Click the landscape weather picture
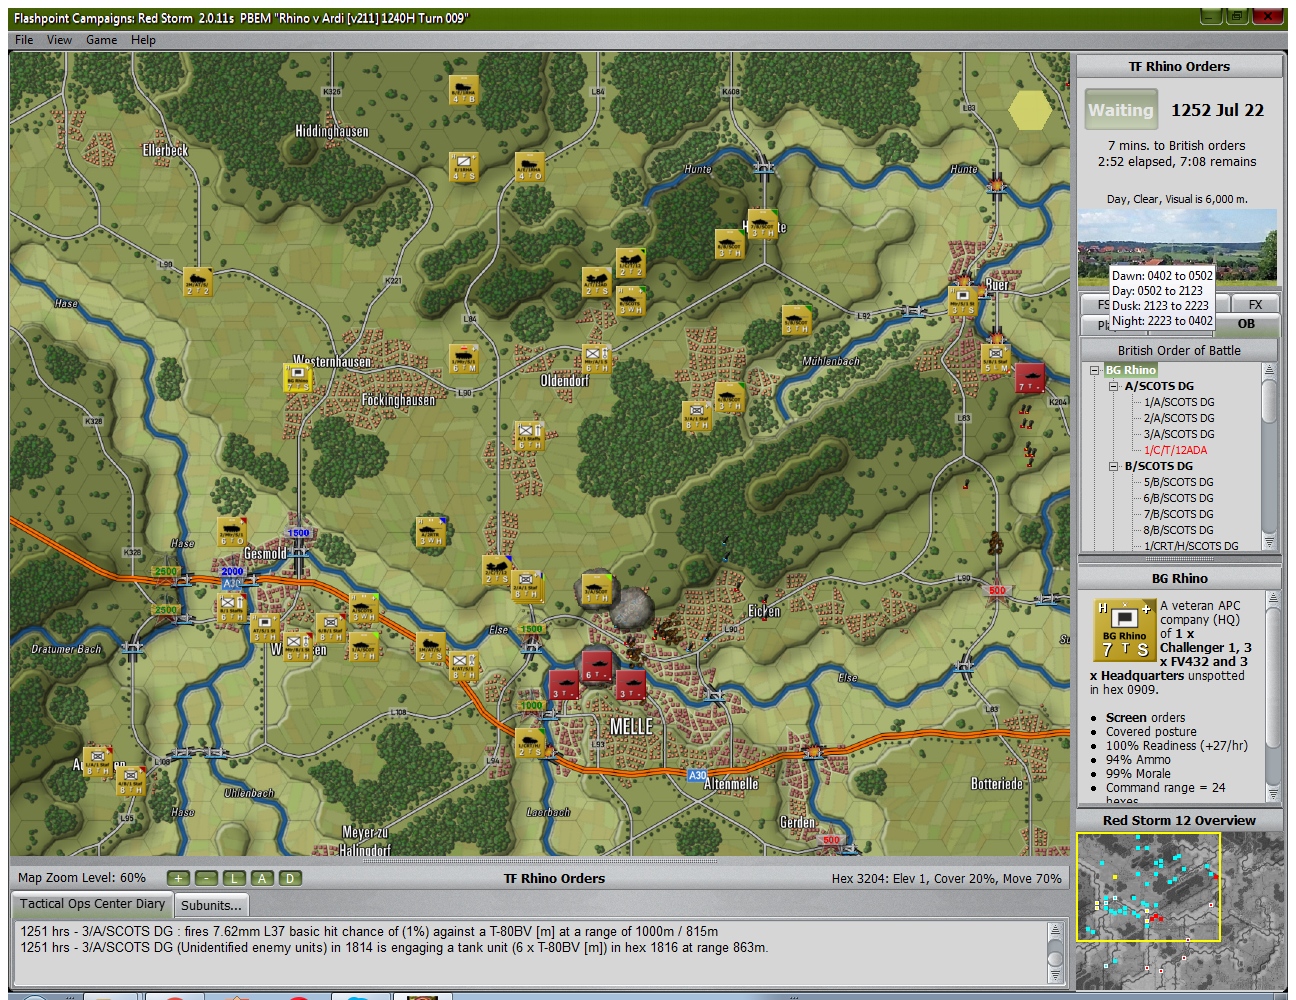Image resolution: width=1296 pixels, height=1000 pixels. click(1177, 247)
